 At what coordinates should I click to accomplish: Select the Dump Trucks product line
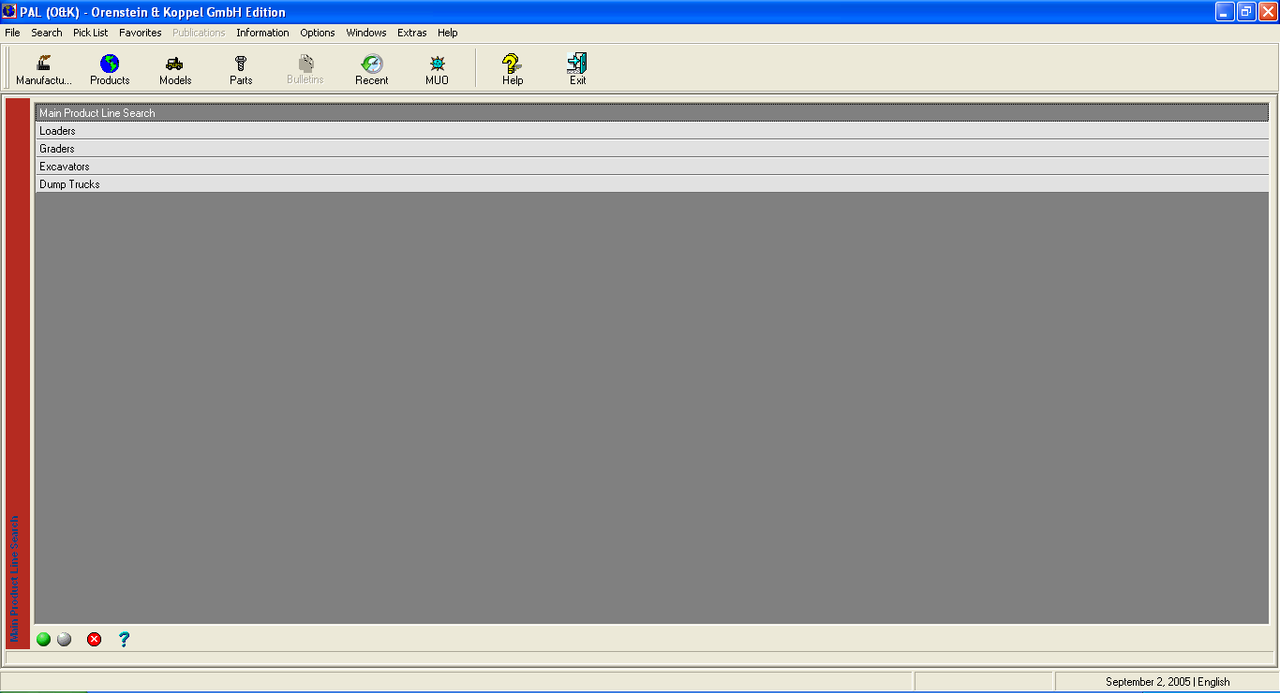click(652, 185)
